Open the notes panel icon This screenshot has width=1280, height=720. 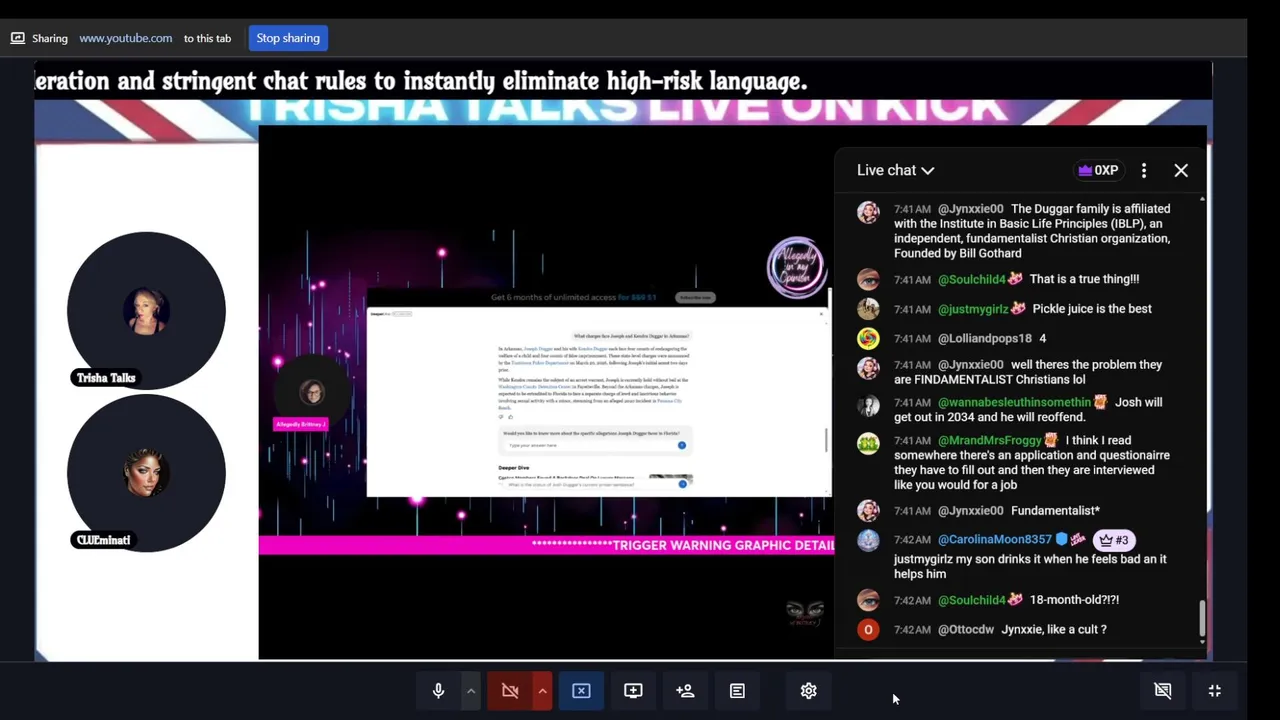737,691
